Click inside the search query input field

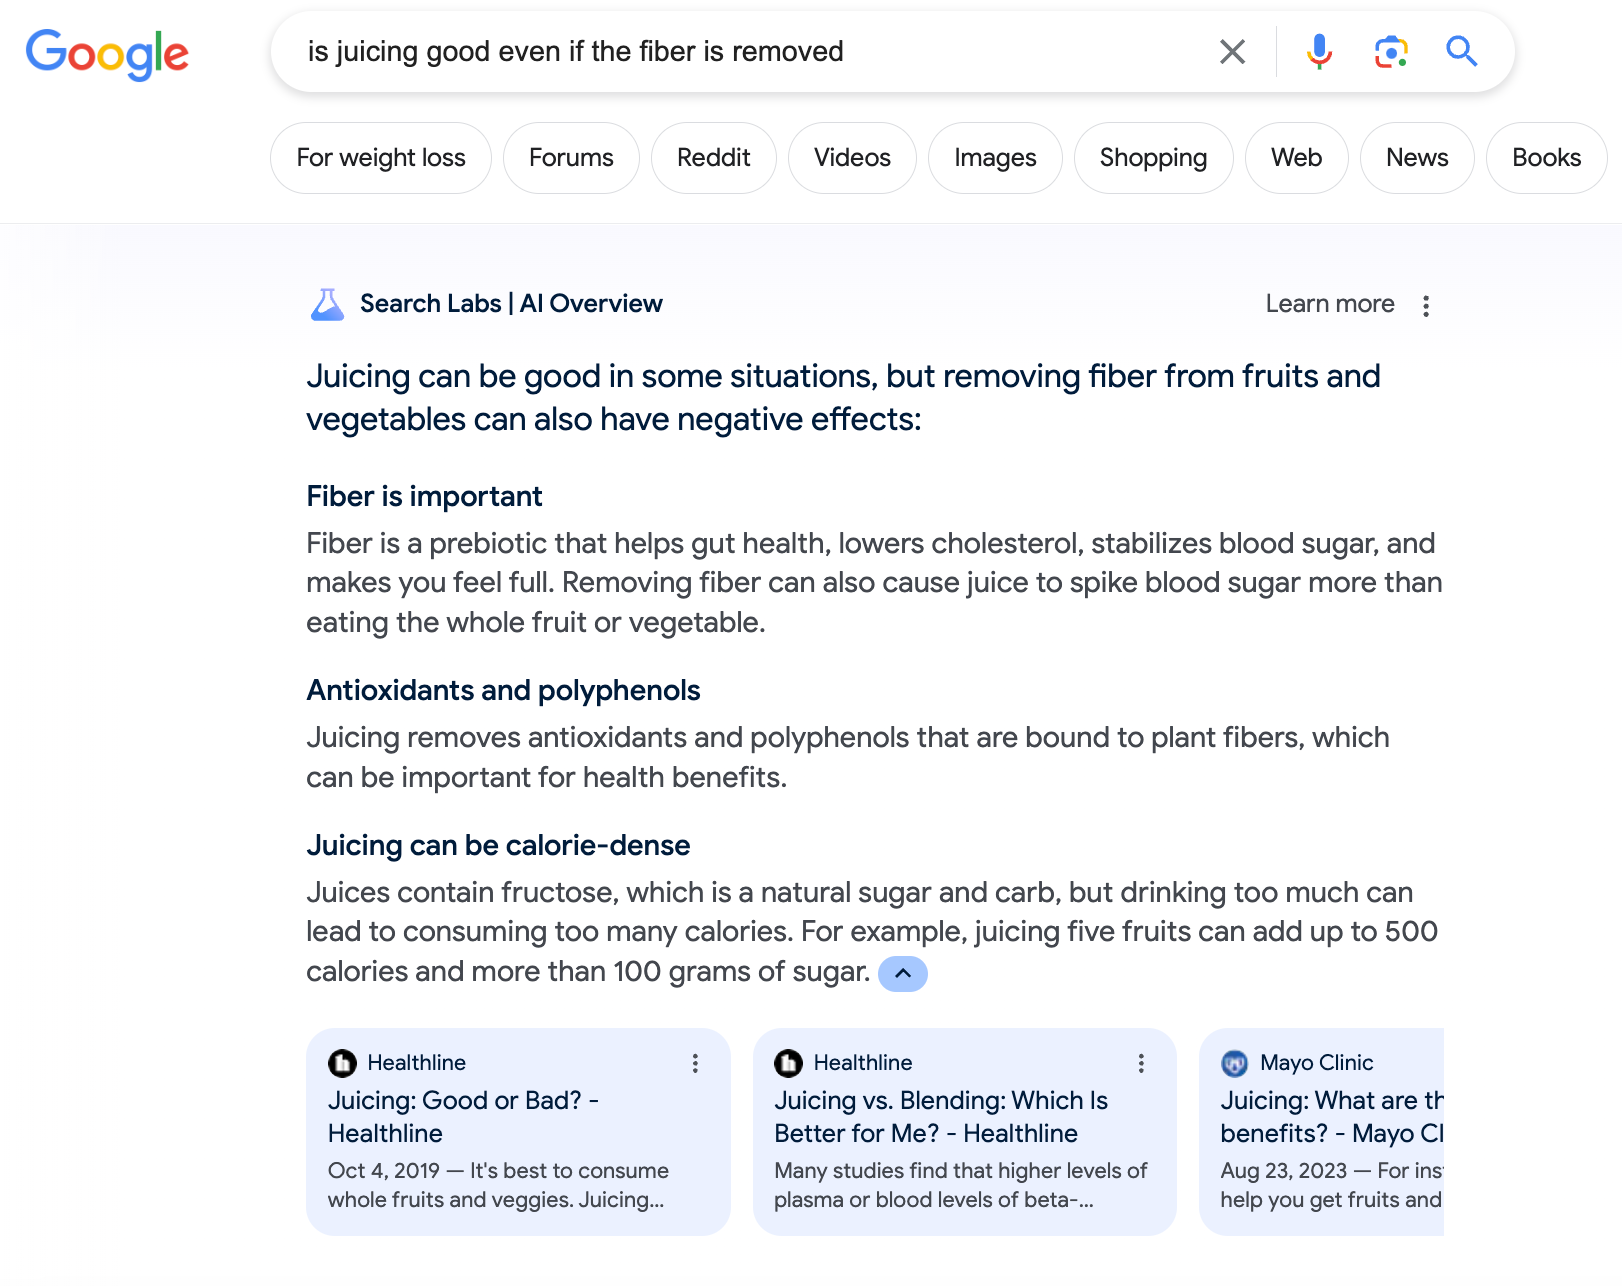750,51
